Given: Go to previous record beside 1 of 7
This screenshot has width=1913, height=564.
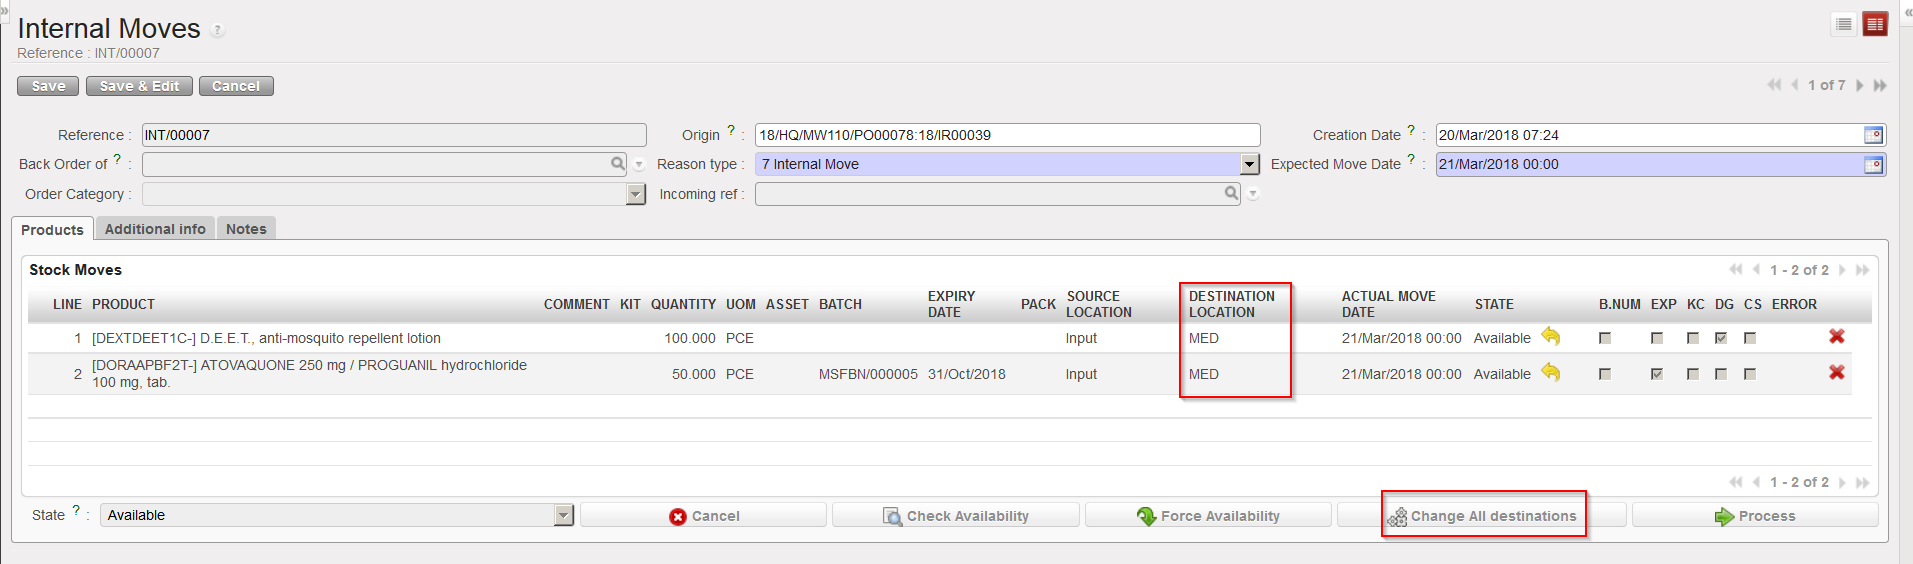Looking at the screenshot, I should coord(1795,85).
